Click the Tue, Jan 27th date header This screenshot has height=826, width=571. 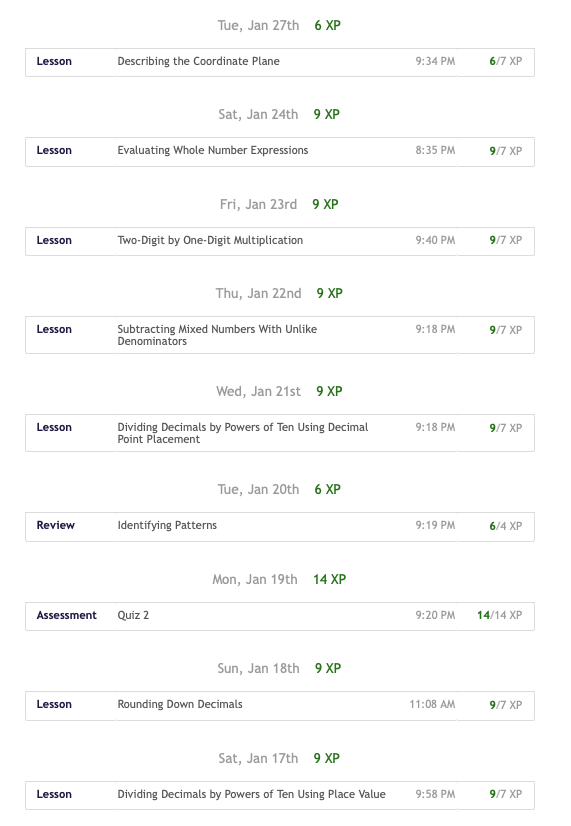tap(258, 25)
